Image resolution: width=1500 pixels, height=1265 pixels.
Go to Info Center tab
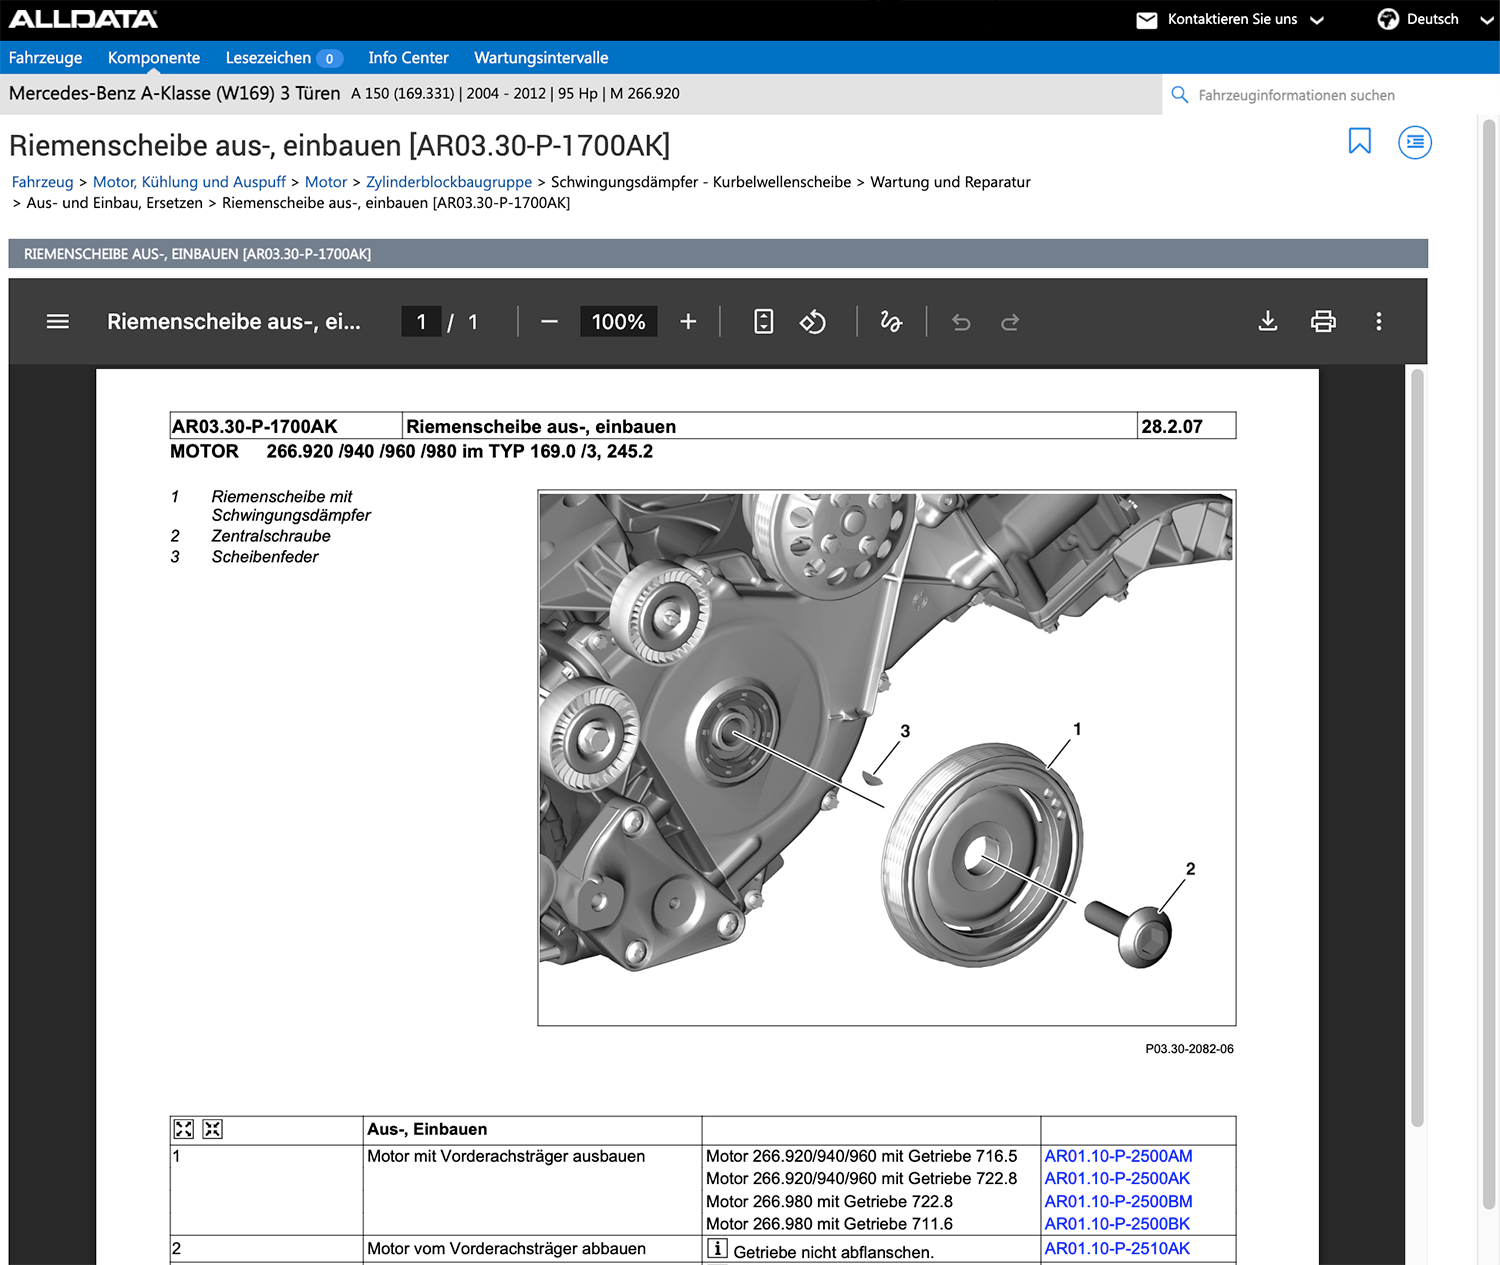408,58
